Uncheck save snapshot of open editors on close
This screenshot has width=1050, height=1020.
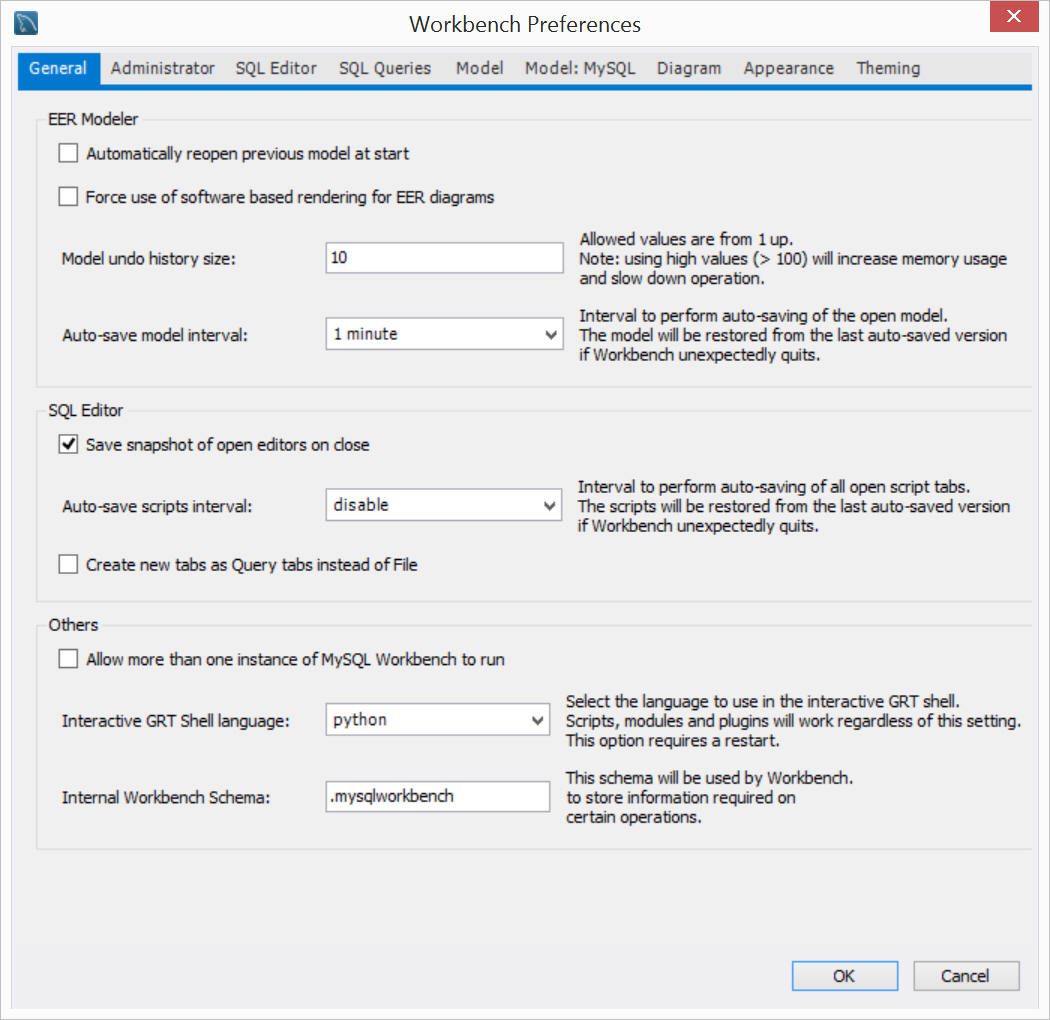68,445
